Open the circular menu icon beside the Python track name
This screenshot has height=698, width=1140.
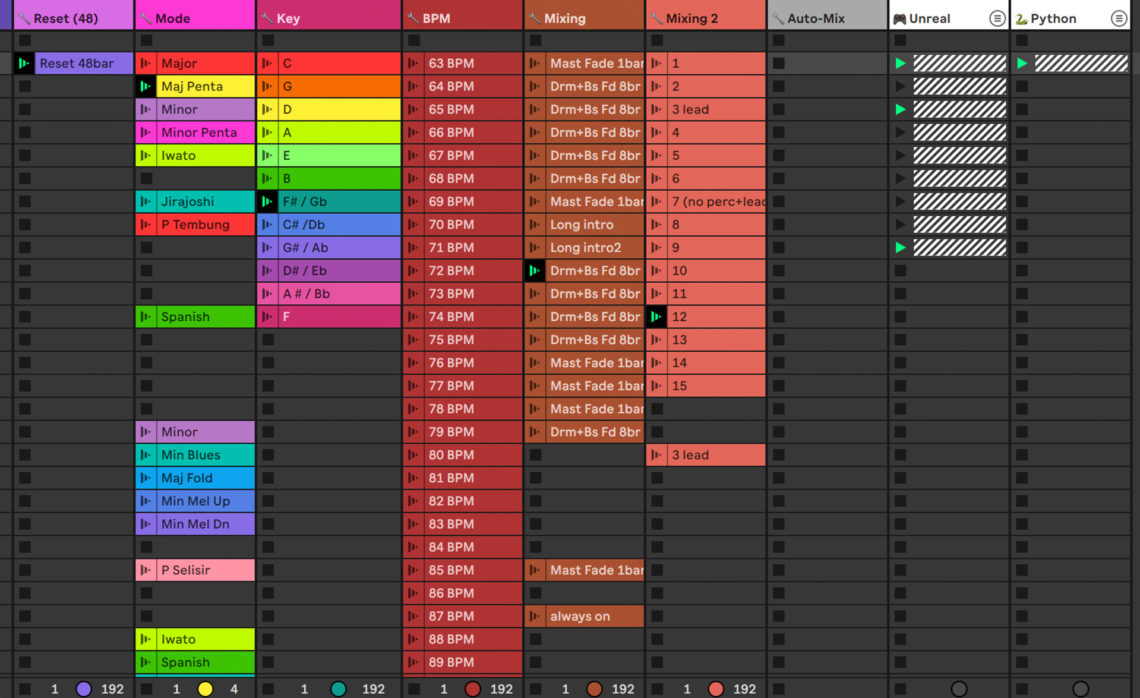click(x=1120, y=17)
